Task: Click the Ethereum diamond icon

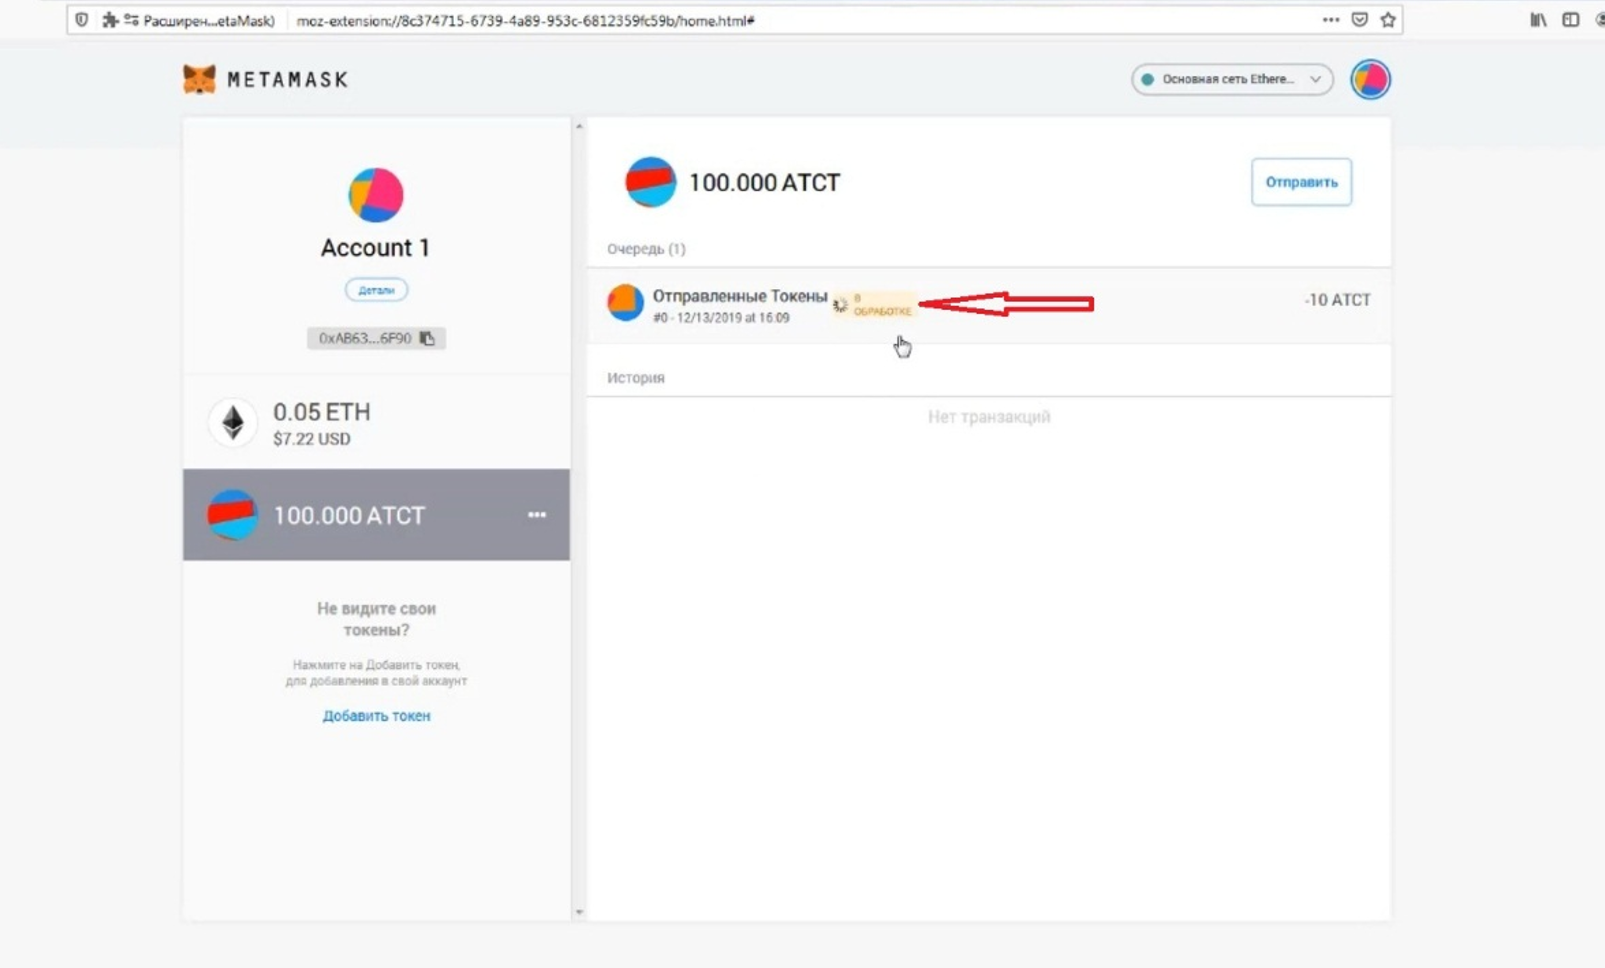Action: 233,423
